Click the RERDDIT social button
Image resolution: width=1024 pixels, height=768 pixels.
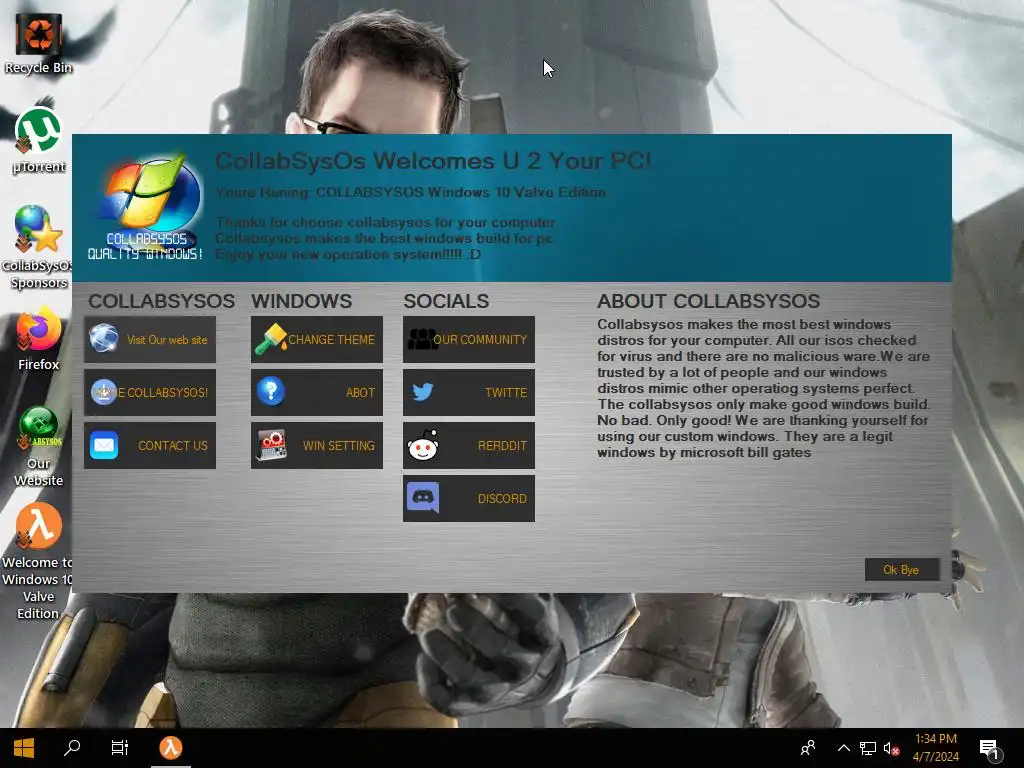click(469, 445)
